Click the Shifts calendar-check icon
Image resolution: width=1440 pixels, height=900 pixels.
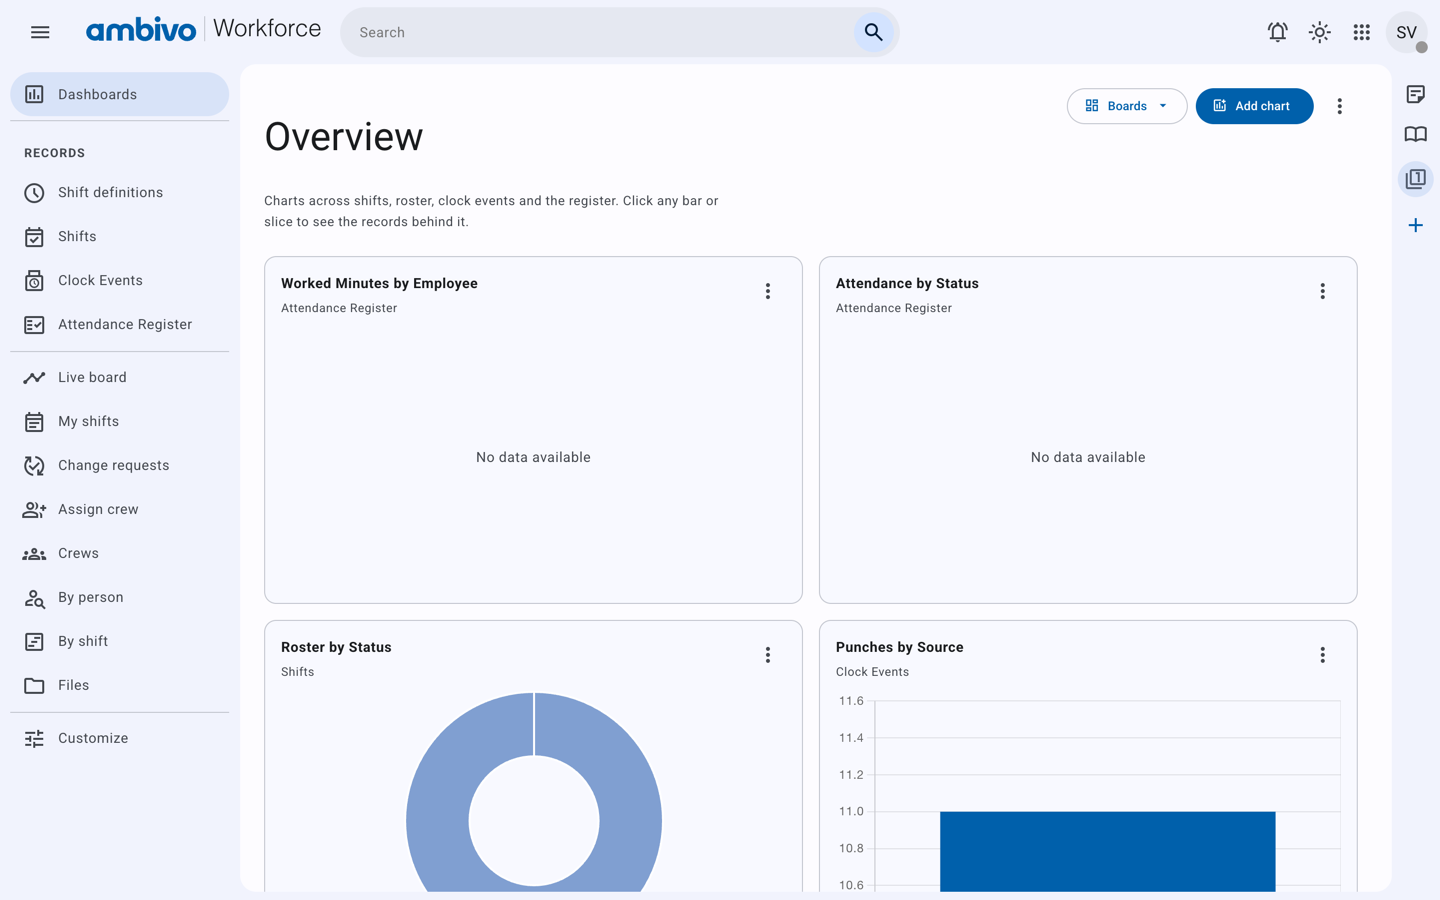pos(34,236)
